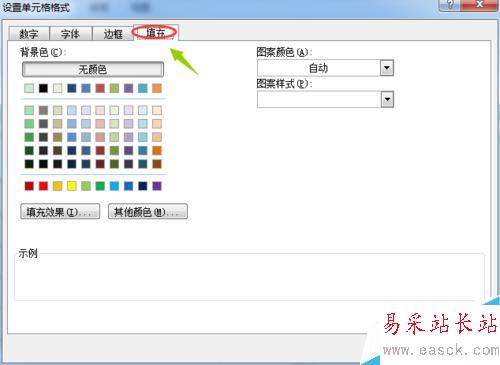Choose the orange swatch in the top theme row

[157, 88]
